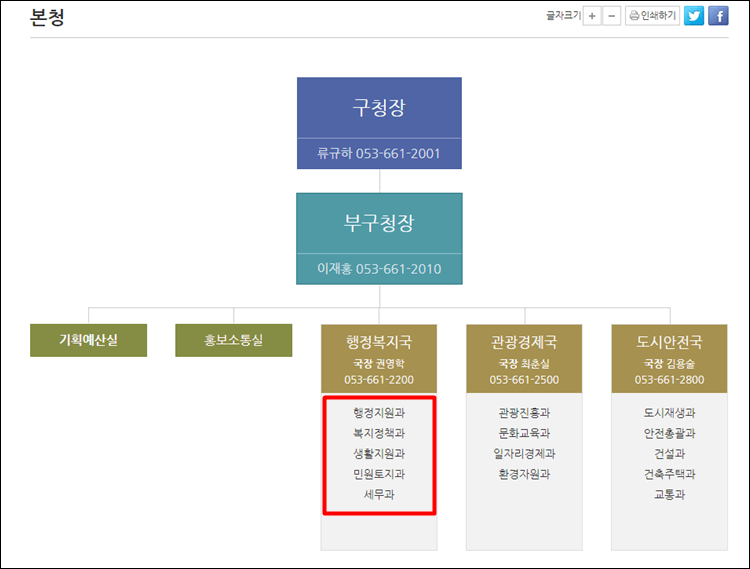
Task: Open 생활지원과 link
Action: click(379, 454)
